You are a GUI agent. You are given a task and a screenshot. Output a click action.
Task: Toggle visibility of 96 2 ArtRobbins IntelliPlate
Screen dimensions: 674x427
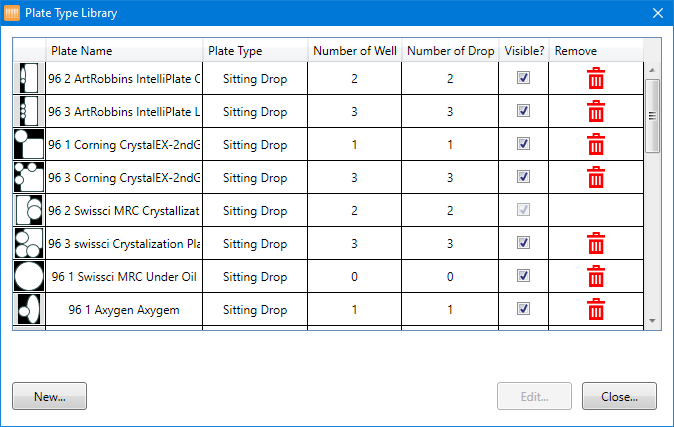coord(523,78)
